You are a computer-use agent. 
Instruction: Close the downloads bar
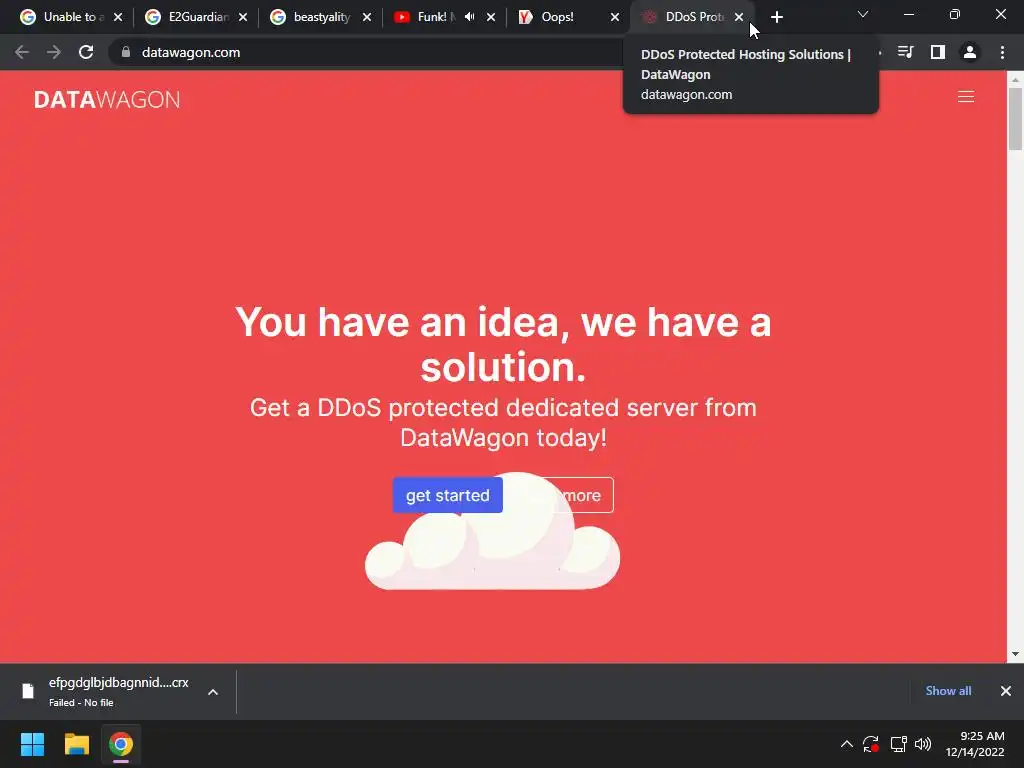[1006, 690]
